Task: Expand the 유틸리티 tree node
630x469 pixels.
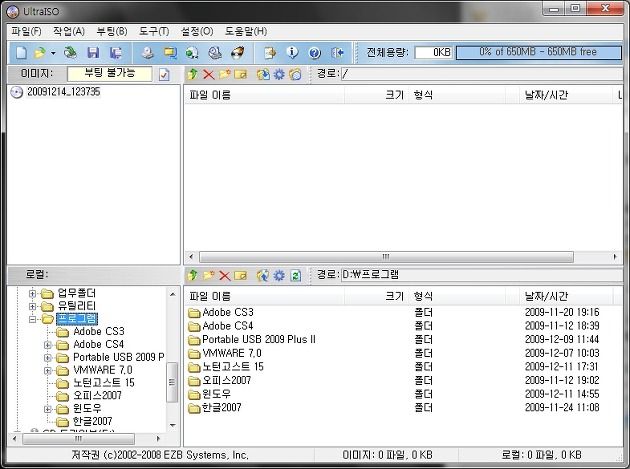Action: (x=33, y=306)
